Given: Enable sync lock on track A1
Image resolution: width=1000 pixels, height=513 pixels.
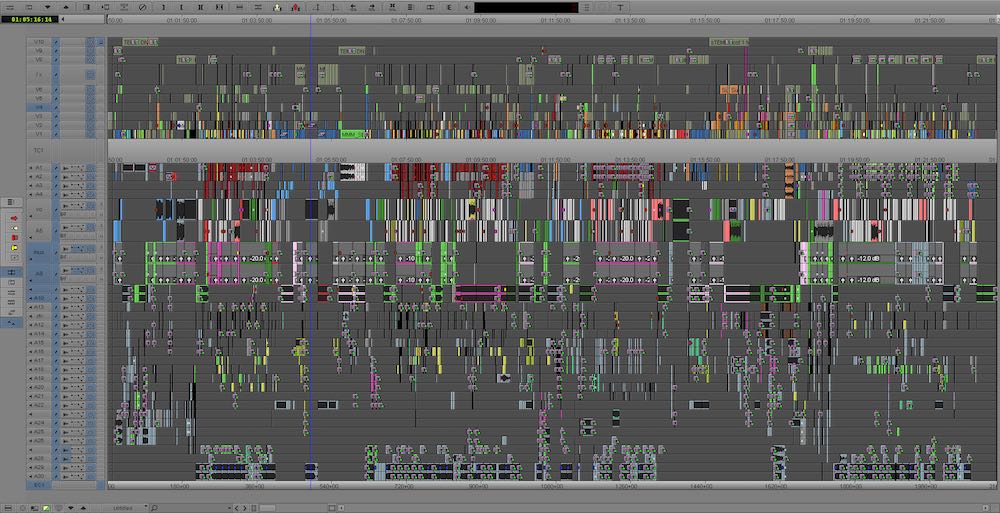Looking at the screenshot, I should [x=57, y=168].
